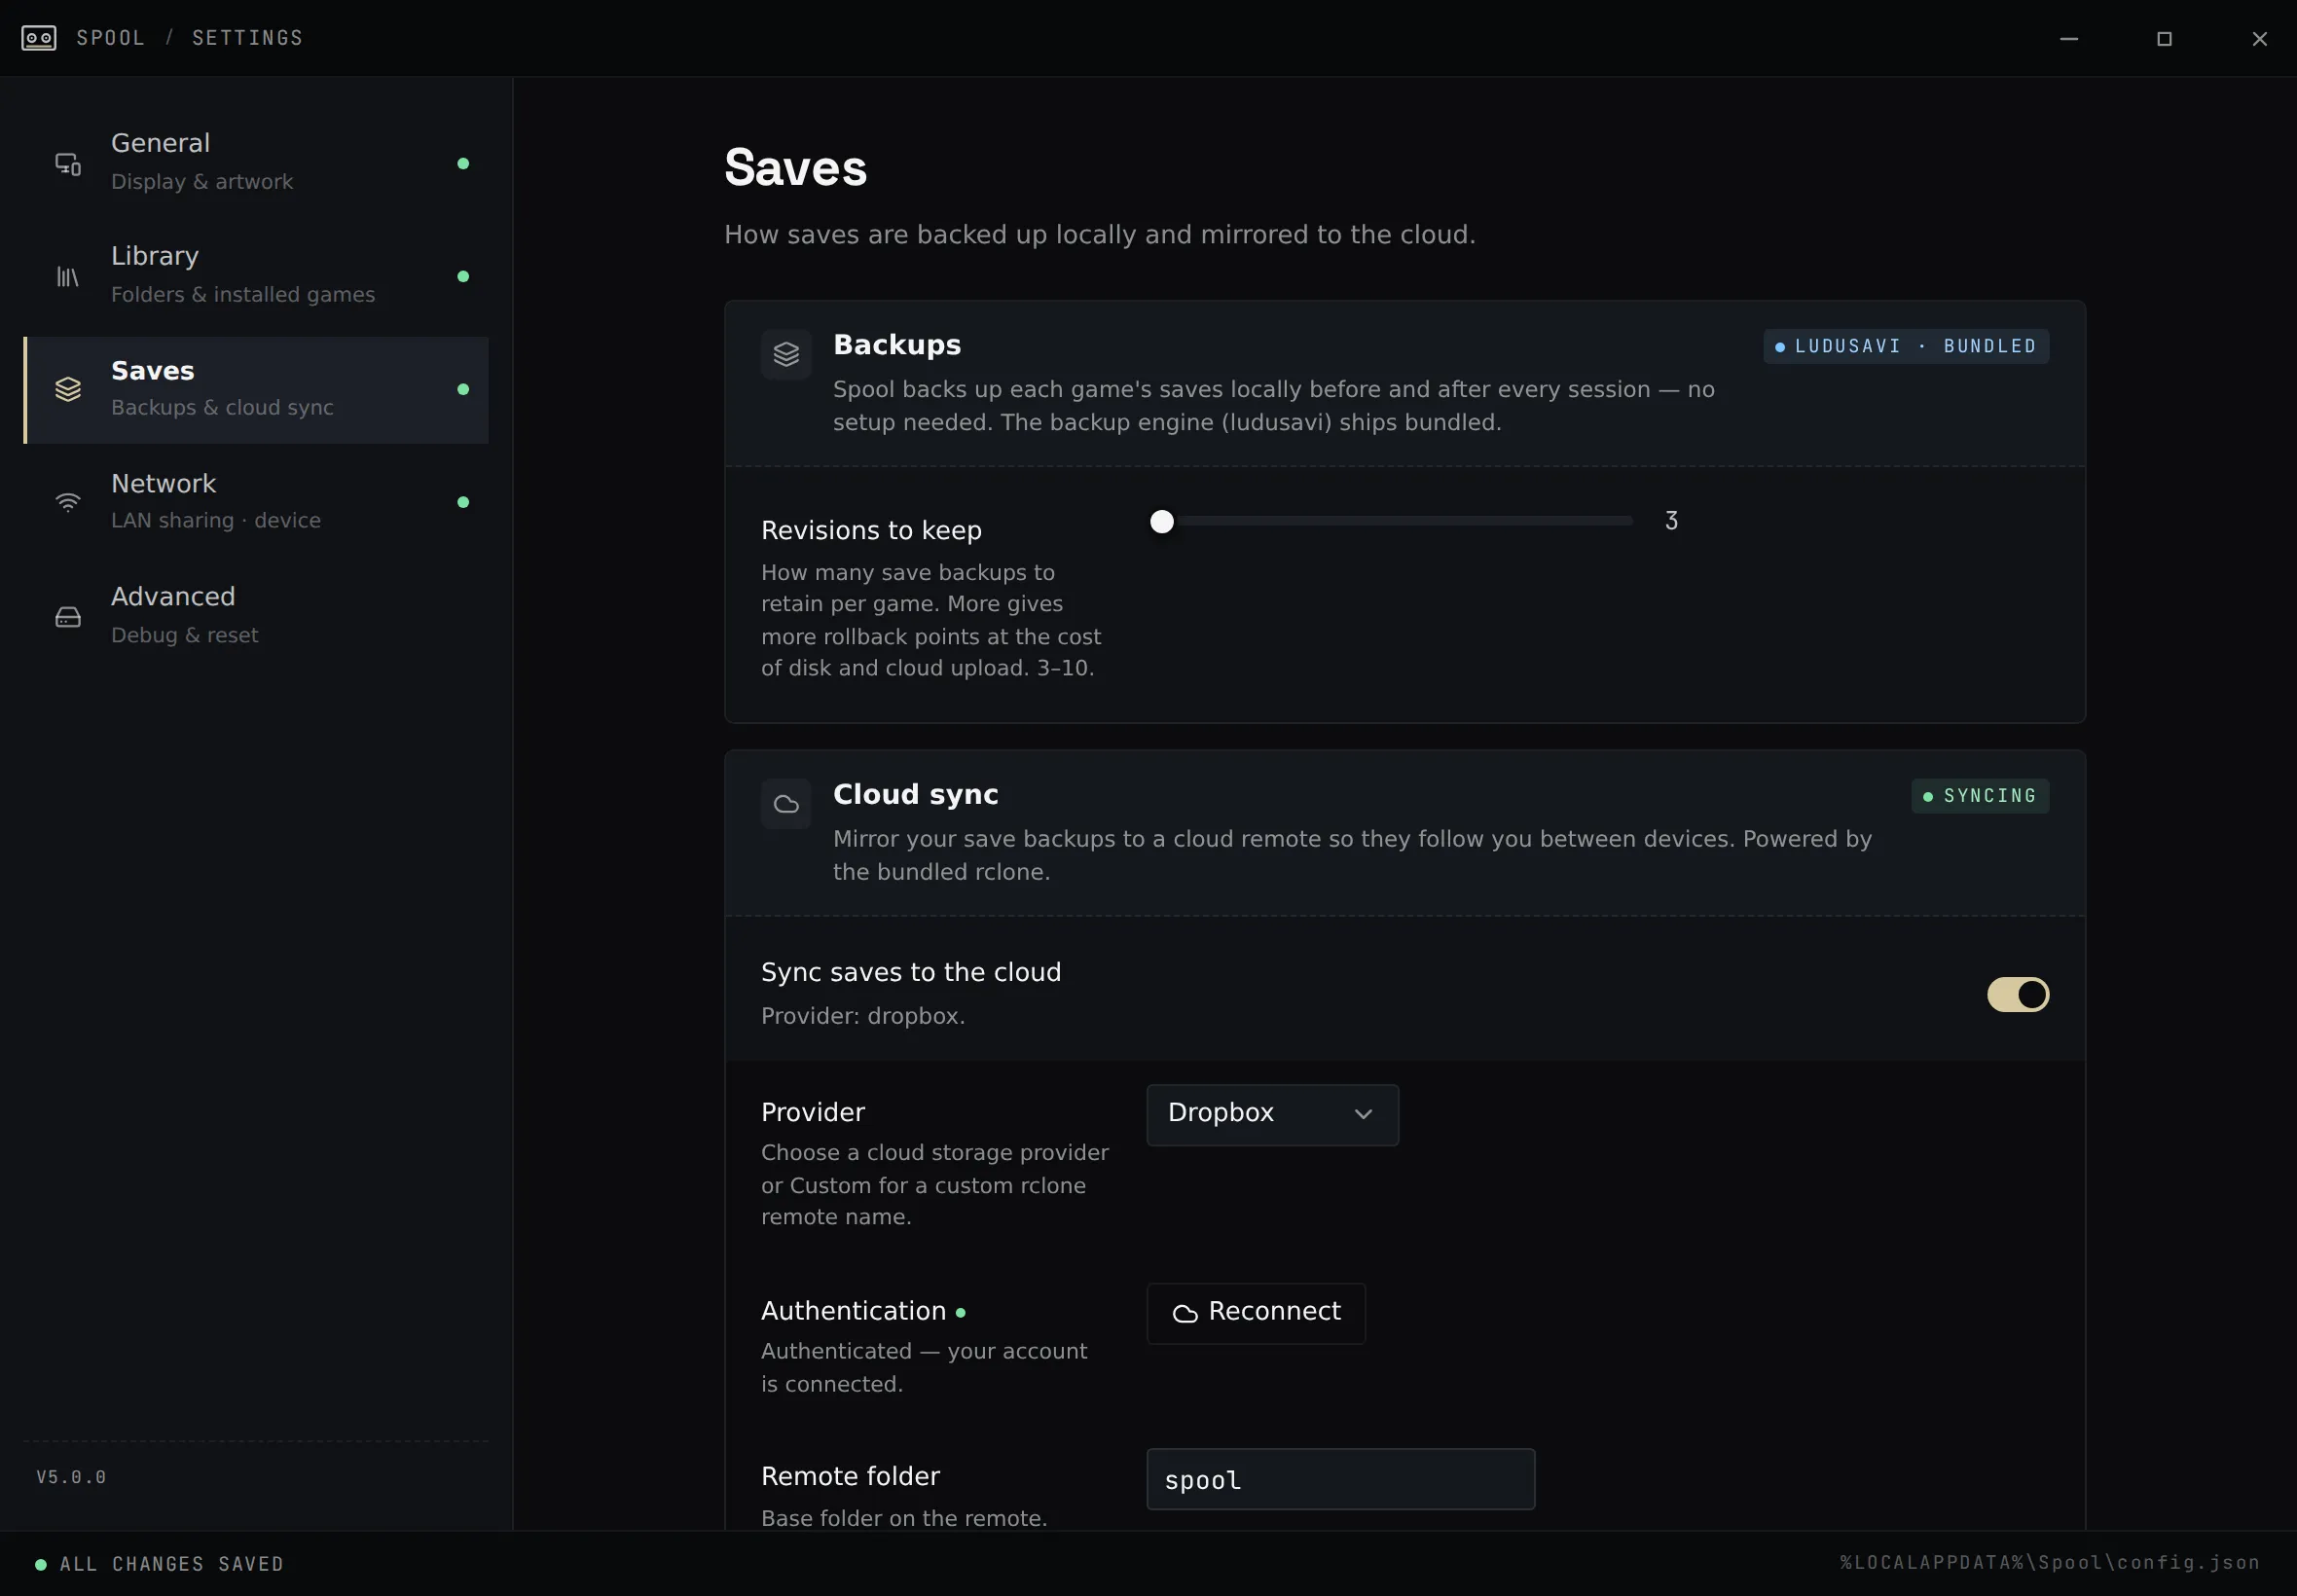The image size is (2297, 1596).
Task: Switch to the Advanced settings section
Action: pos(256,616)
